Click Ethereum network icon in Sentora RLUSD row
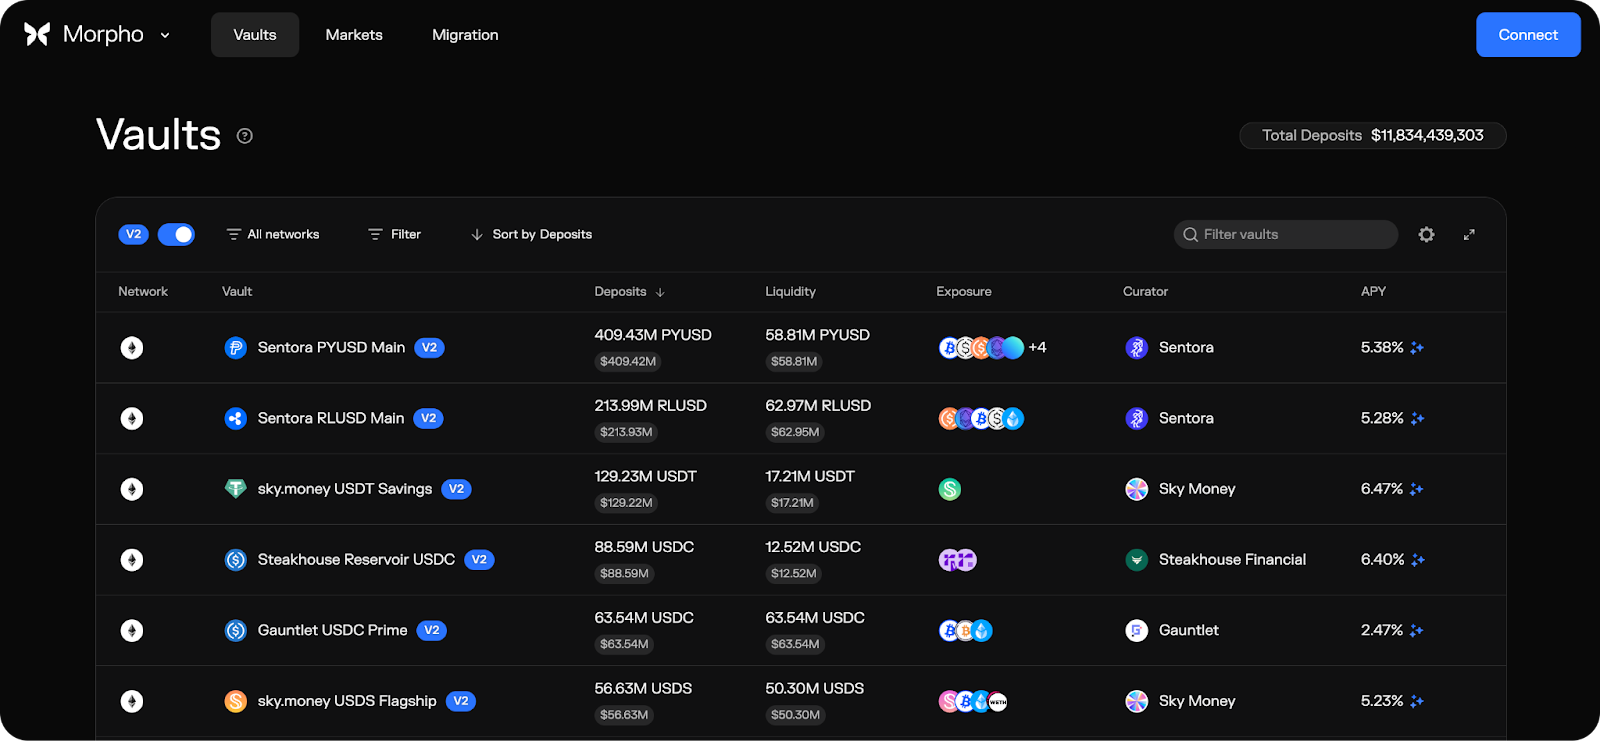The width and height of the screenshot is (1600, 741). 132,419
